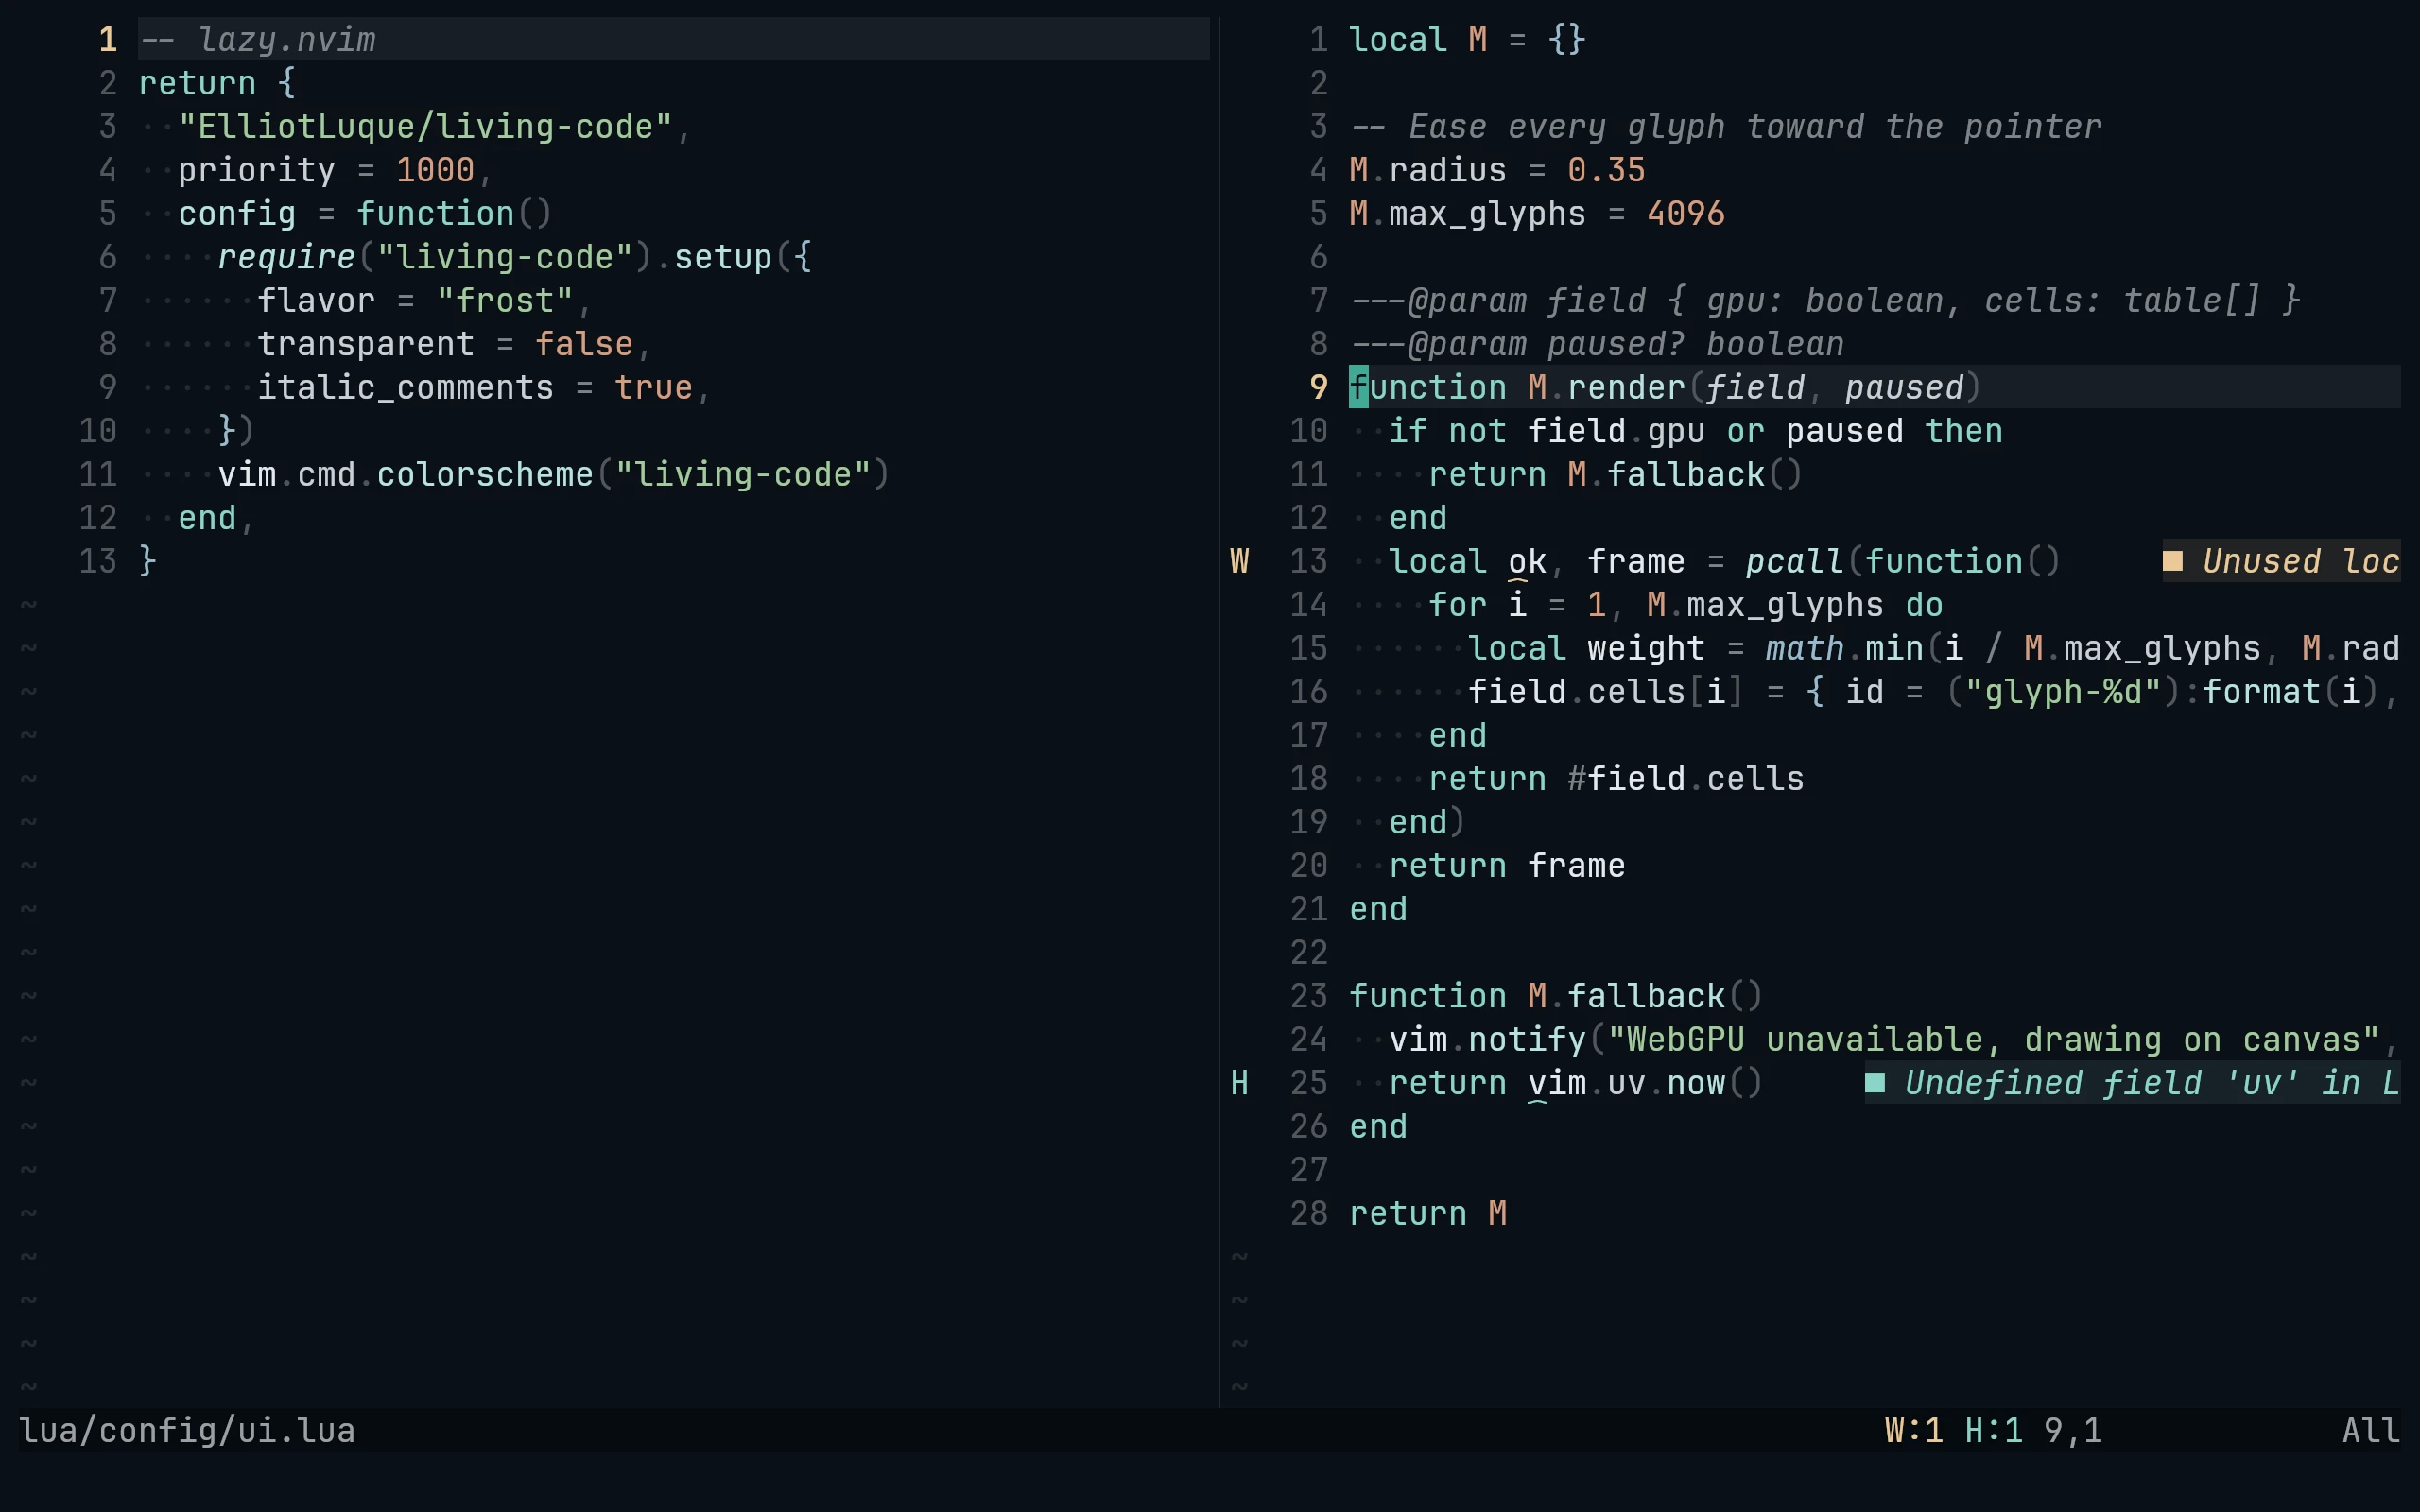2420x1512 pixels.
Task: Click the 'true' value of italic_comments
Action: click(x=653, y=387)
